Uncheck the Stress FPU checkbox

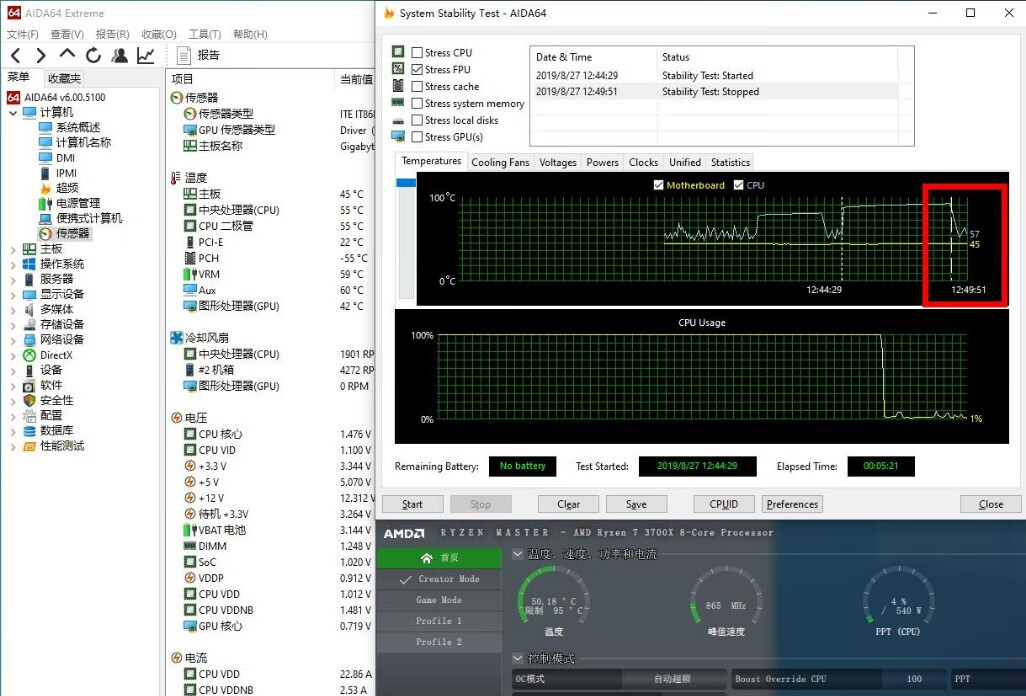[x=417, y=69]
